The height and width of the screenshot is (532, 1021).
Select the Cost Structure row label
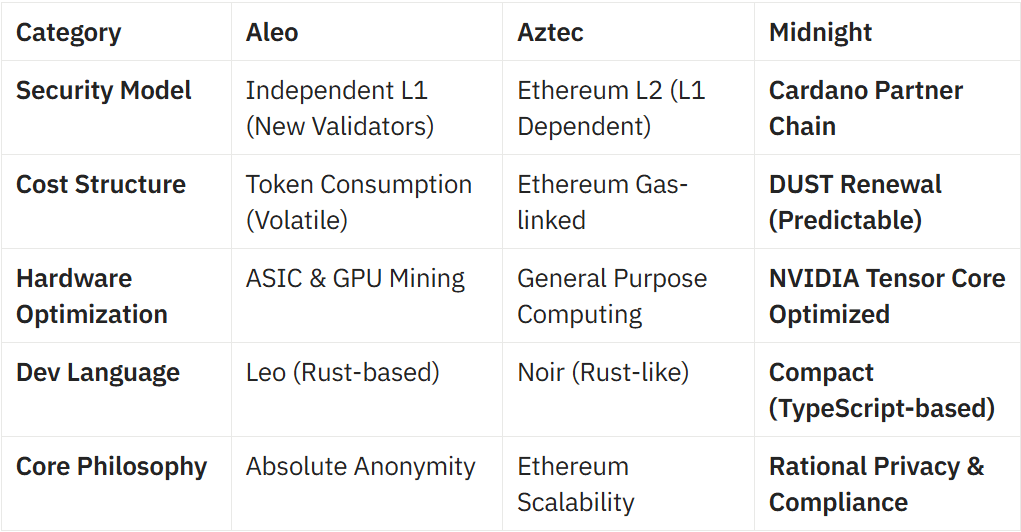tap(101, 184)
